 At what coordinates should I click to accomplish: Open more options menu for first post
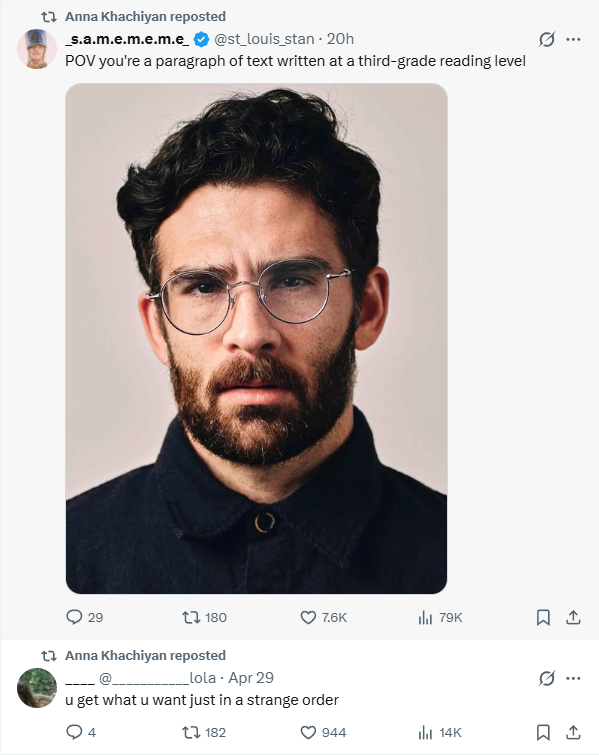click(573, 39)
